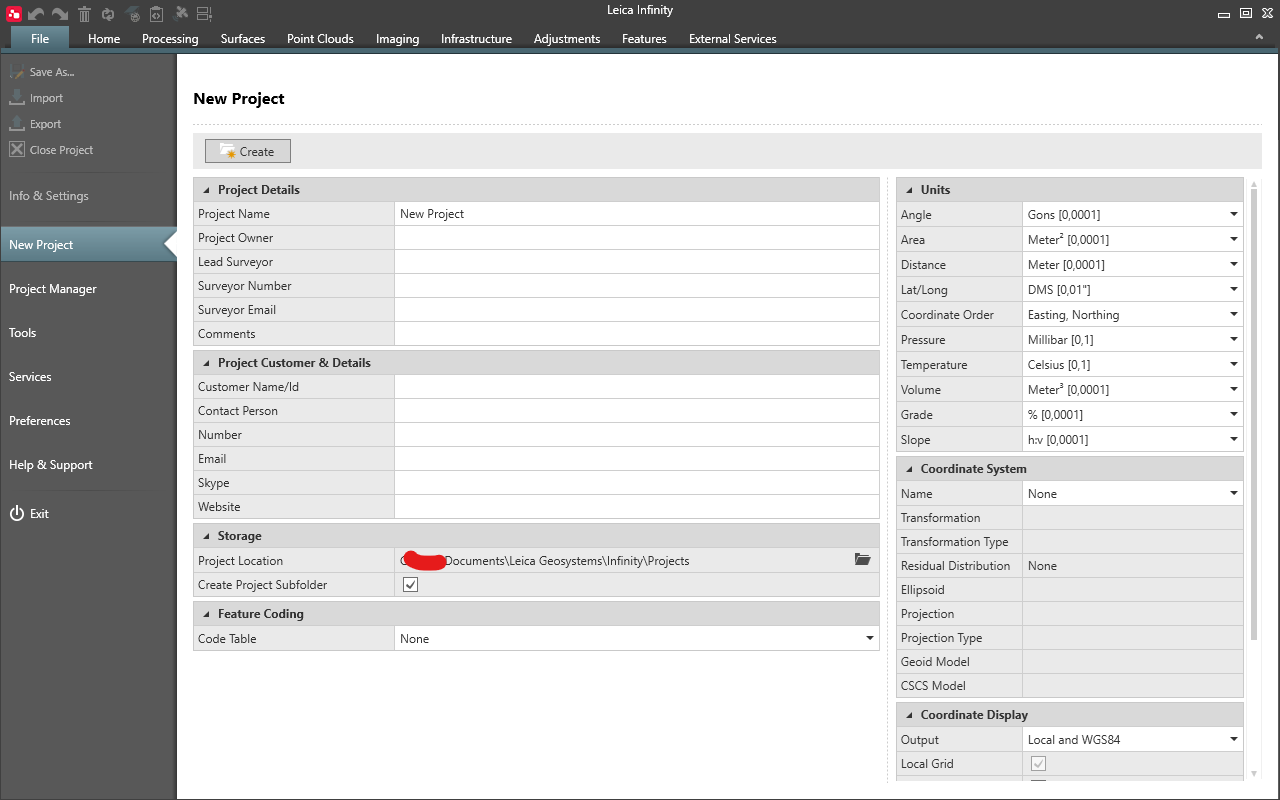
Task: Click the Import icon in the sidebar
Action: (17, 98)
